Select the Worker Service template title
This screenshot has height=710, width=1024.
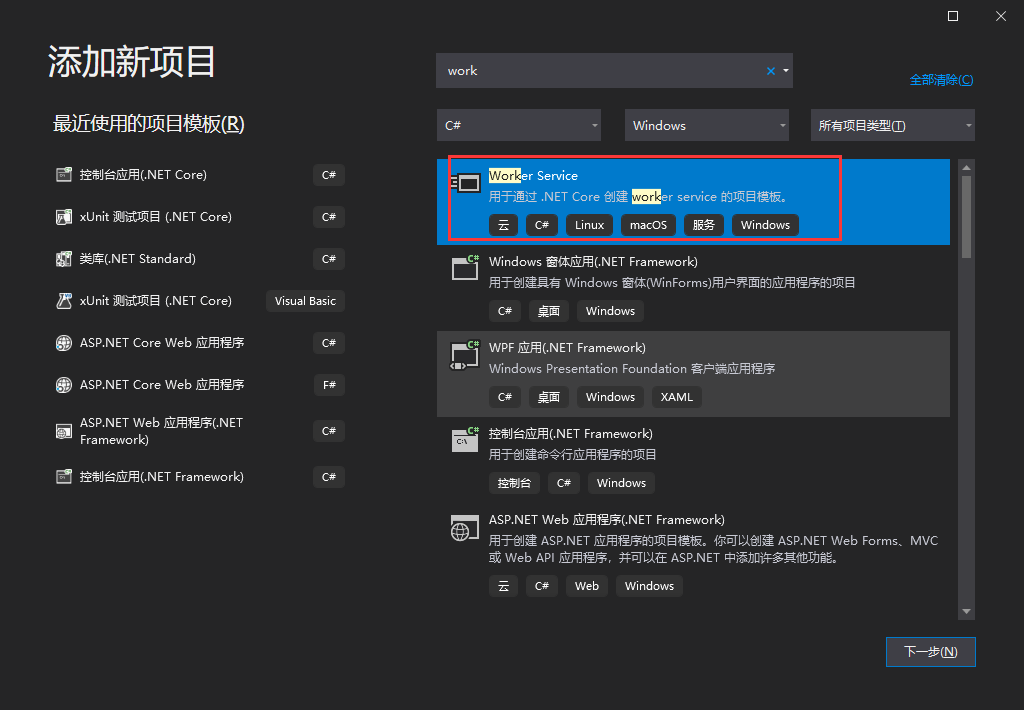point(533,176)
